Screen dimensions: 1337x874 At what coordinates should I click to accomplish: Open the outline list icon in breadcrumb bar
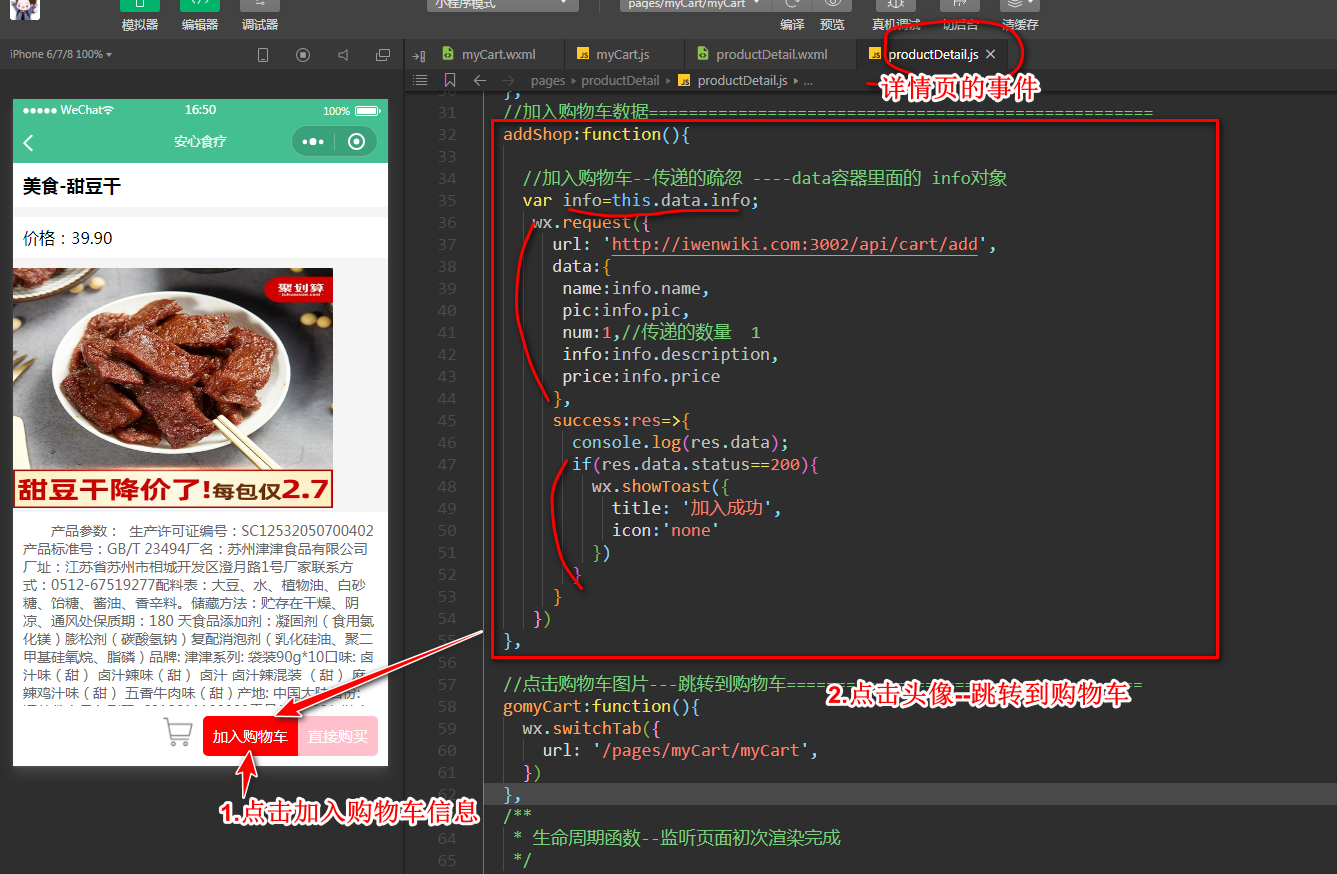[x=421, y=81]
